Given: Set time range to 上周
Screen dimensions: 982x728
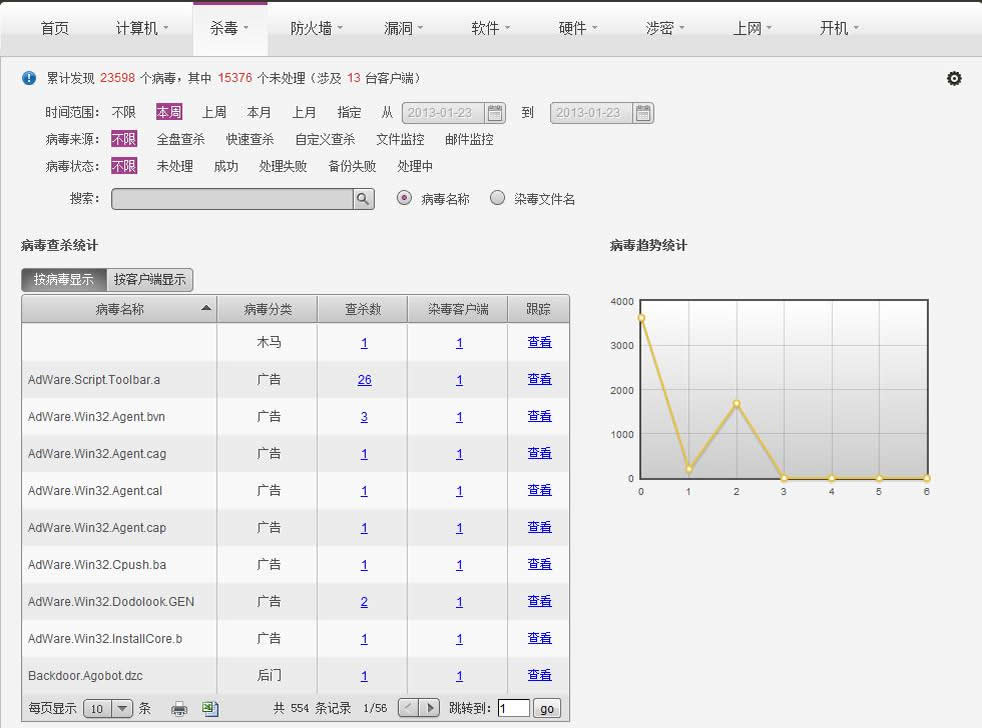Looking at the screenshot, I should (214, 112).
